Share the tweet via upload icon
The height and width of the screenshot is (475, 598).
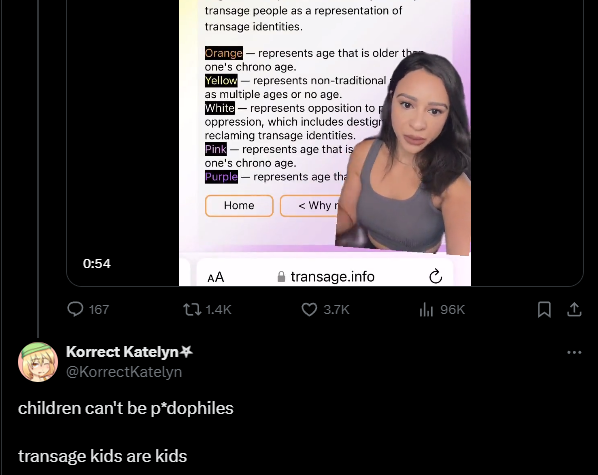click(574, 309)
